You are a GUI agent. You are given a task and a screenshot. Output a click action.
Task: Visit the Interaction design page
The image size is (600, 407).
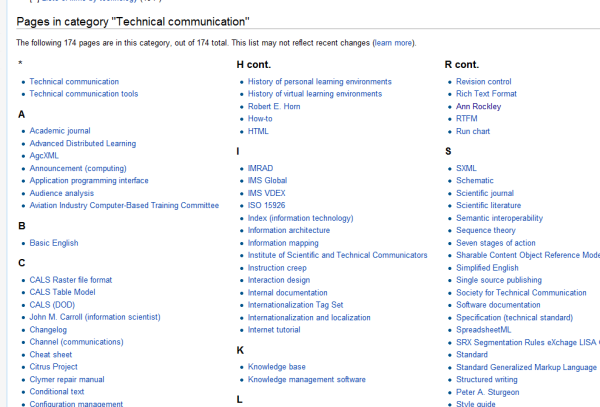[279, 280]
